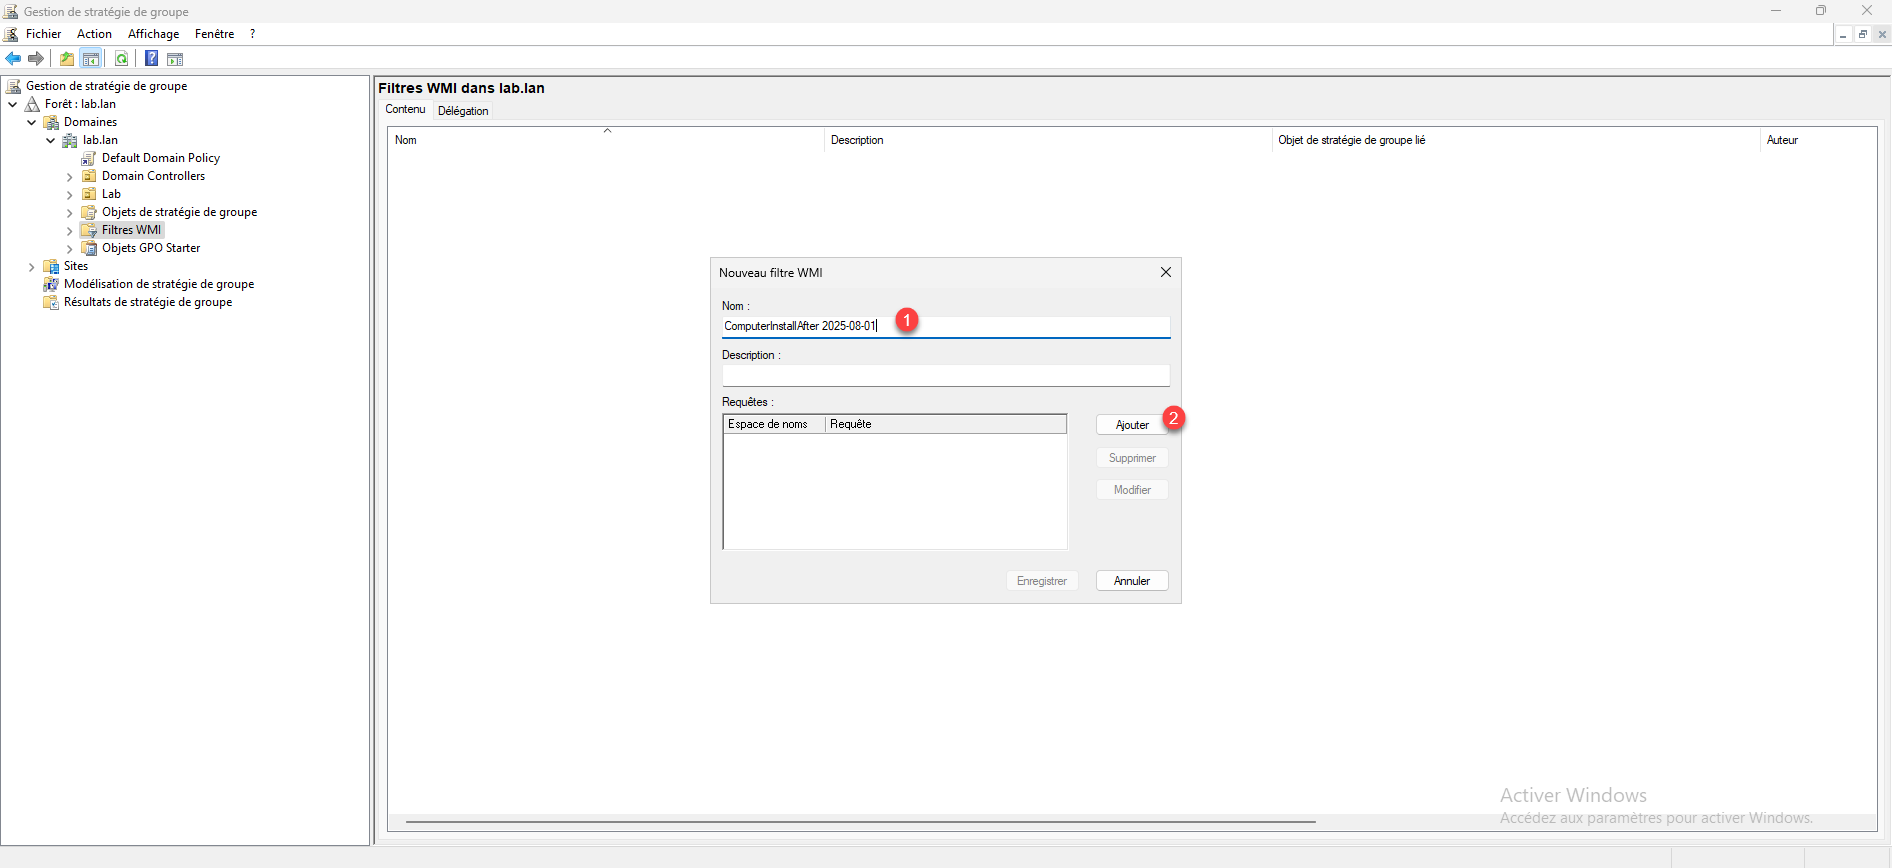Collapse the Forêt : lab.lan node
The width and height of the screenshot is (1892, 868).
point(13,104)
